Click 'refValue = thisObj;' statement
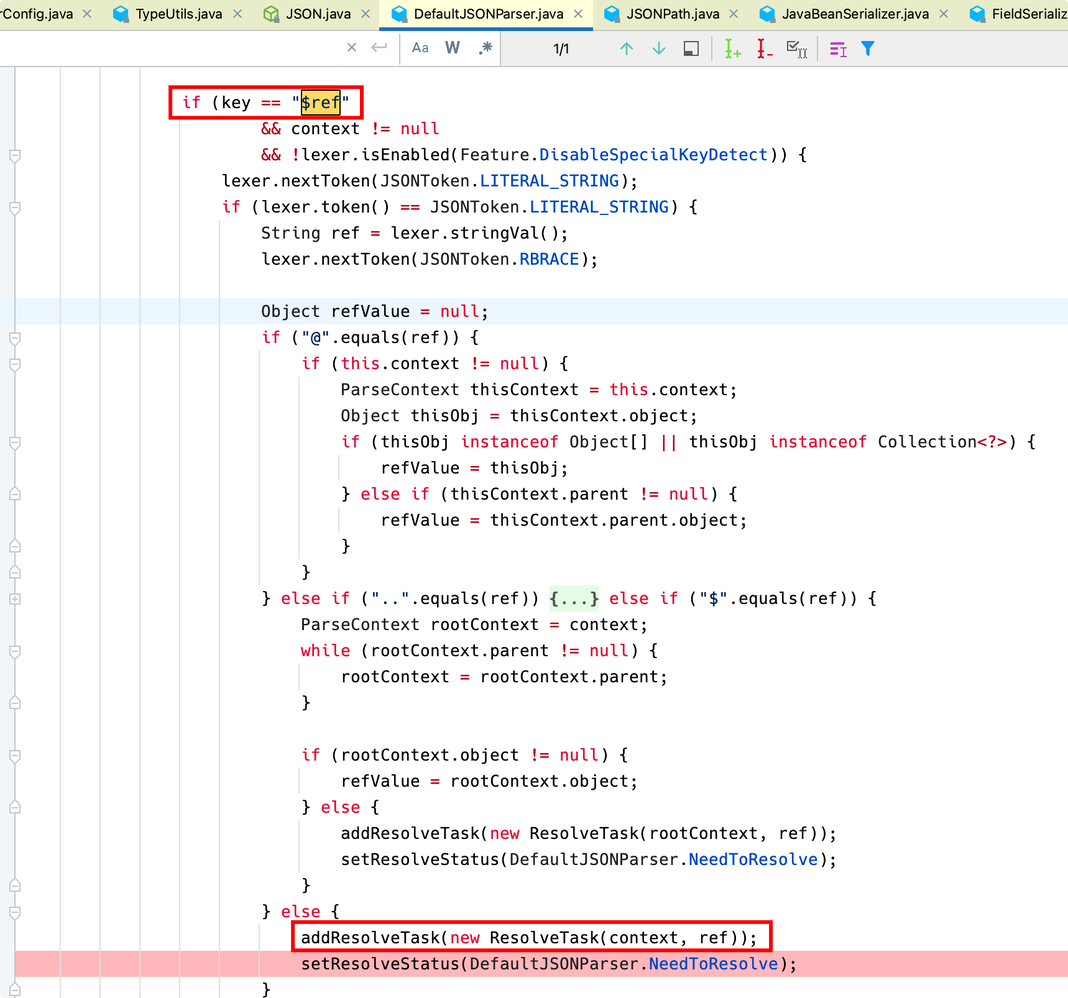This screenshot has width=1068, height=998. click(474, 468)
